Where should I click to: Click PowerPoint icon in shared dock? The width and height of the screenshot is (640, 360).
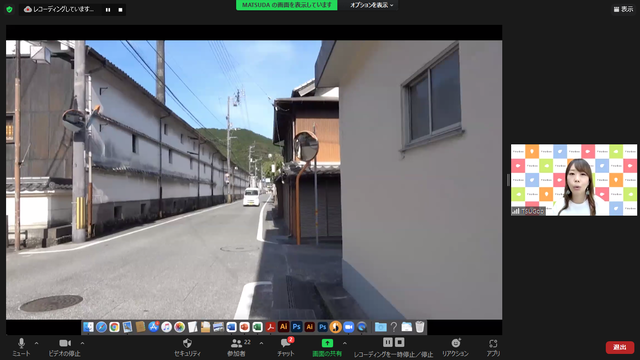click(x=244, y=327)
